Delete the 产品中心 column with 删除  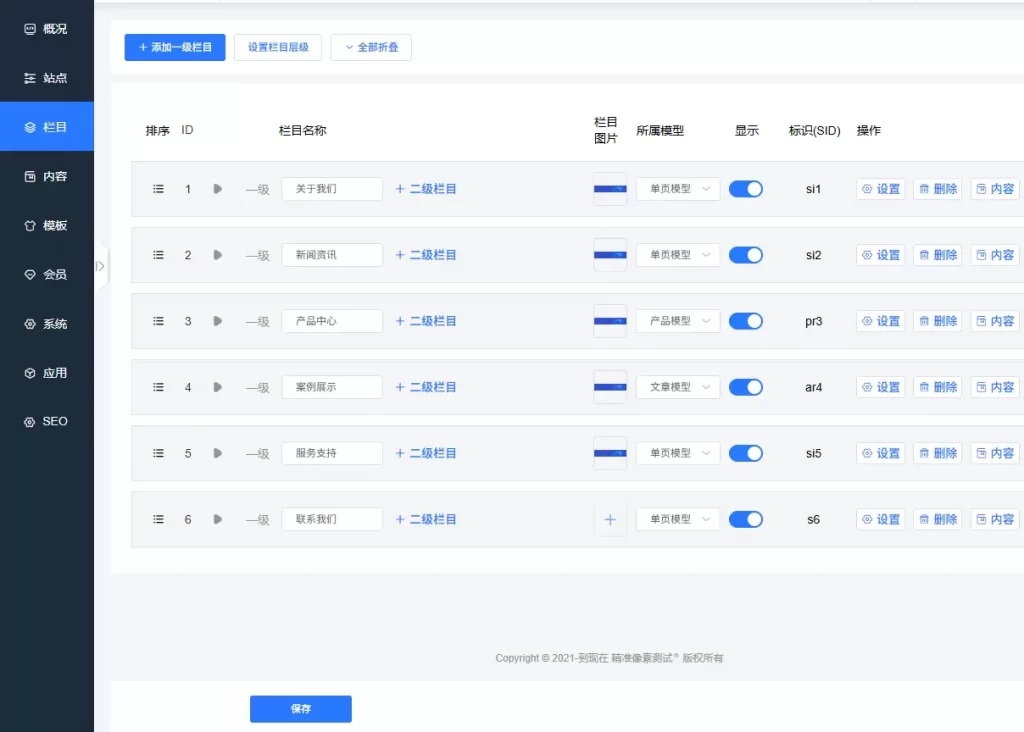point(937,321)
